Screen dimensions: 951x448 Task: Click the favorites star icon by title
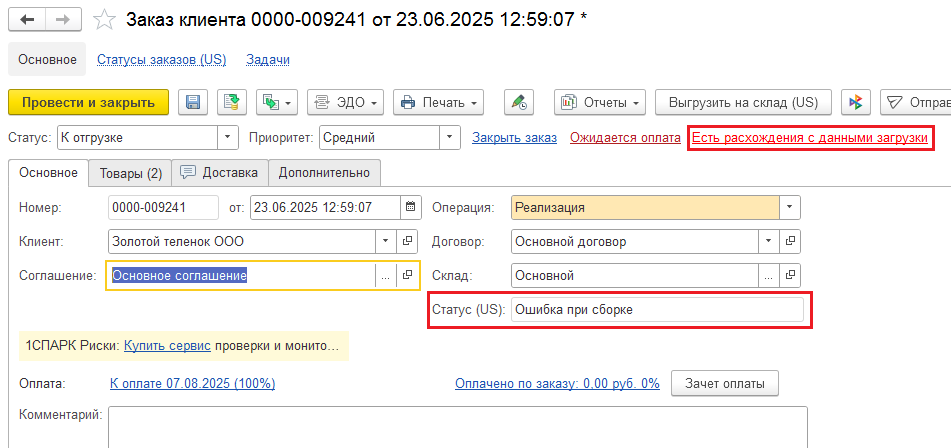(x=105, y=20)
